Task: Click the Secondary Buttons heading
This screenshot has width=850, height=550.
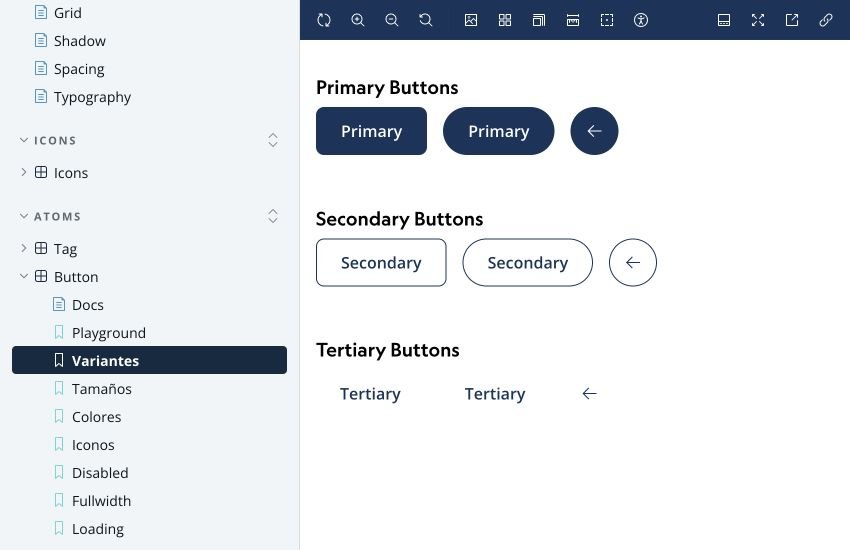Action: pyautogui.click(x=400, y=219)
